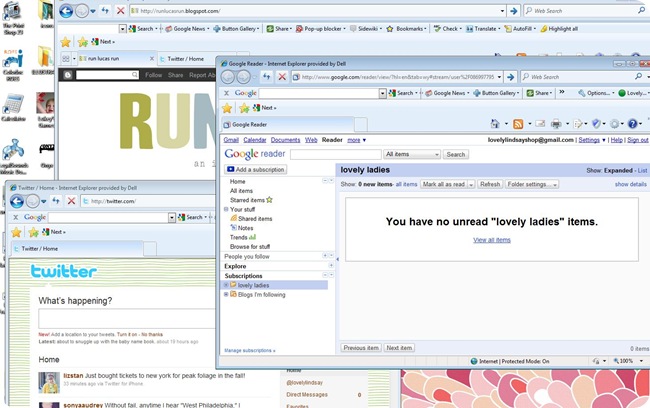The image size is (650, 408).
Task: Open Share dropdown in Reader Google toolbar
Action: tap(539, 93)
